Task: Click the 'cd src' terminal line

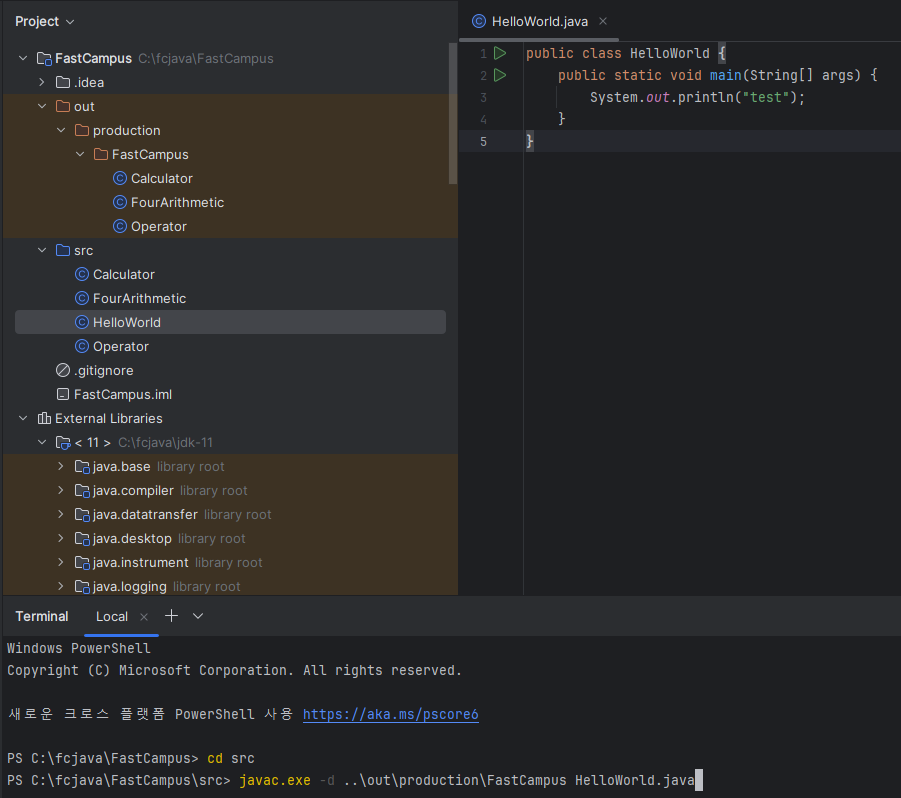Action: [x=131, y=758]
